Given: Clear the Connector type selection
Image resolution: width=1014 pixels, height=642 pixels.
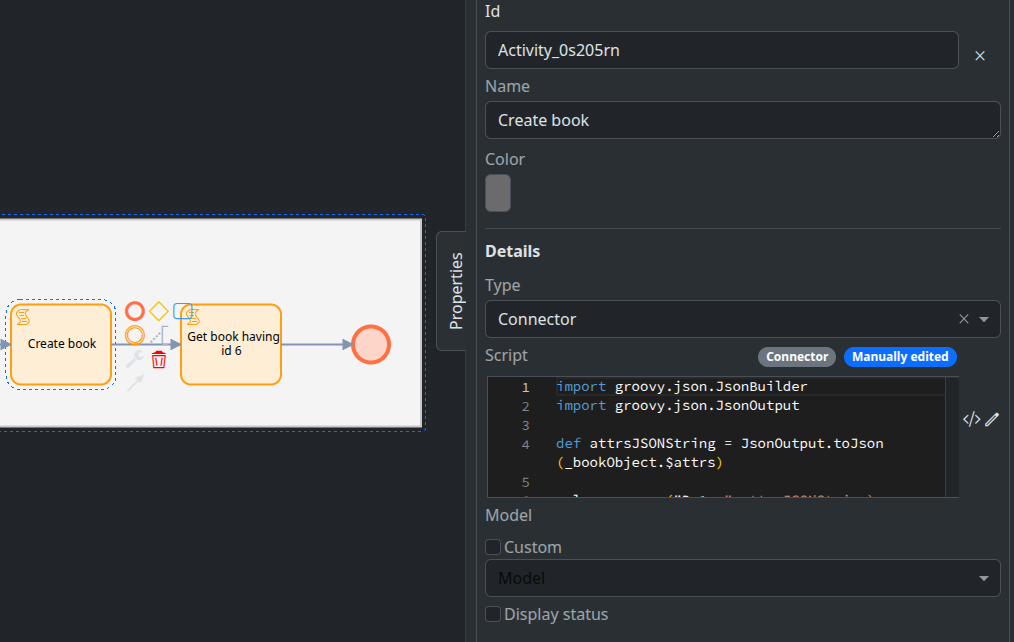Looking at the screenshot, I should [963, 319].
